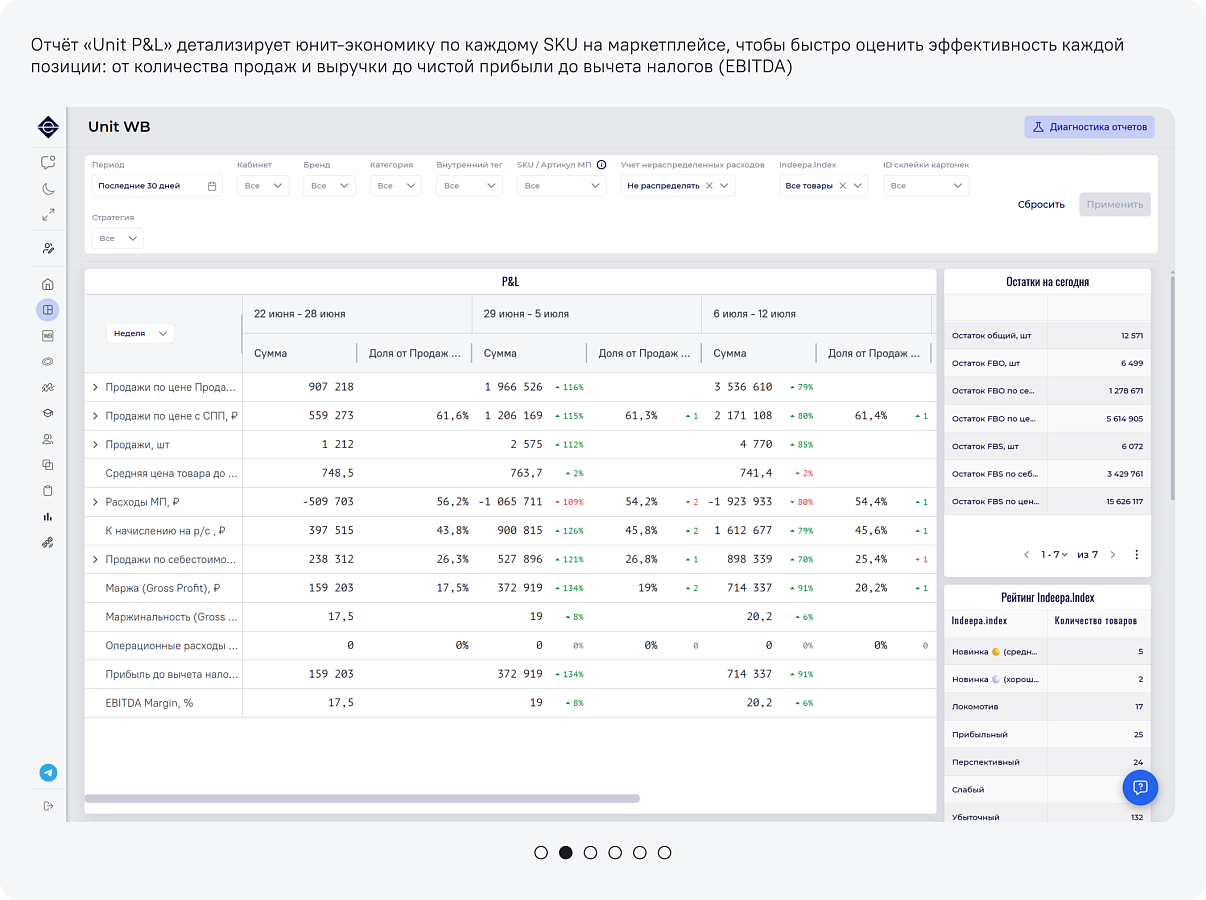Expand the 'Продажи по цене с СПП, ₽' row

click(x=95, y=416)
